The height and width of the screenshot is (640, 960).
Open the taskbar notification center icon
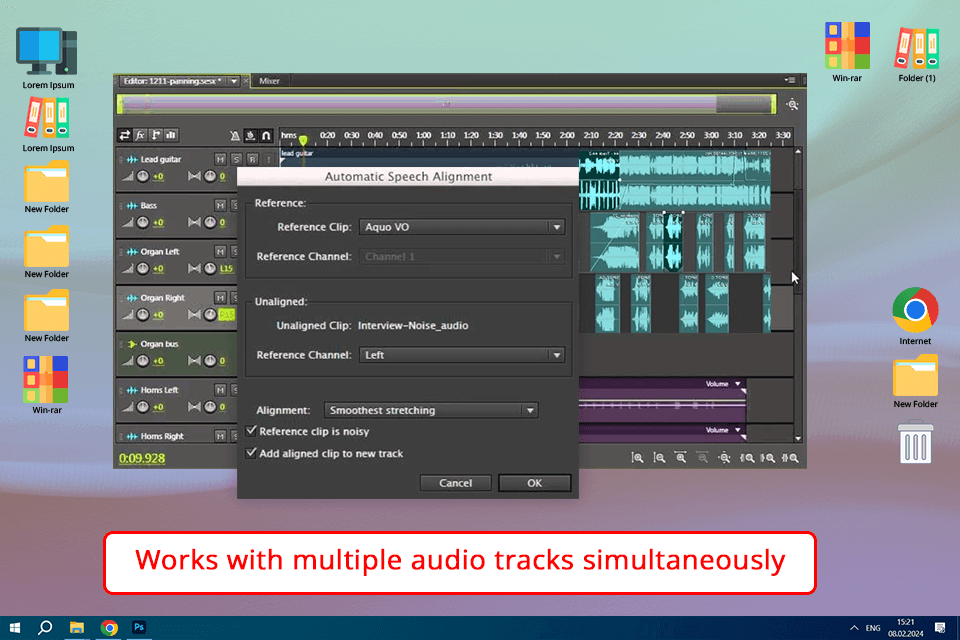click(940, 628)
